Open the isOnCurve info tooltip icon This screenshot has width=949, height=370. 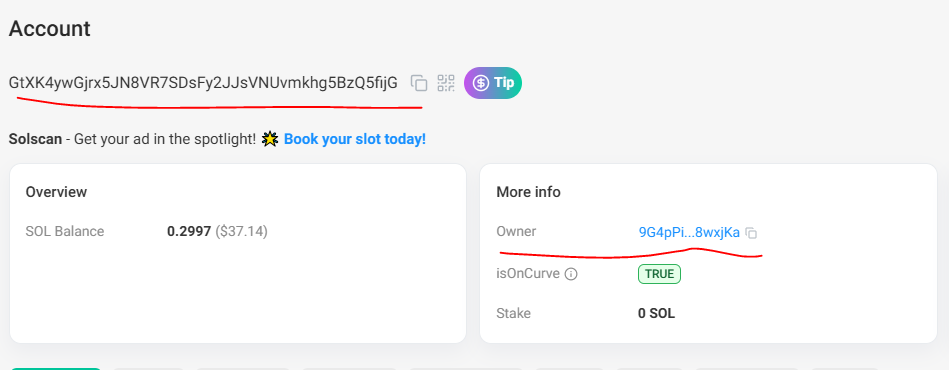pos(571,274)
